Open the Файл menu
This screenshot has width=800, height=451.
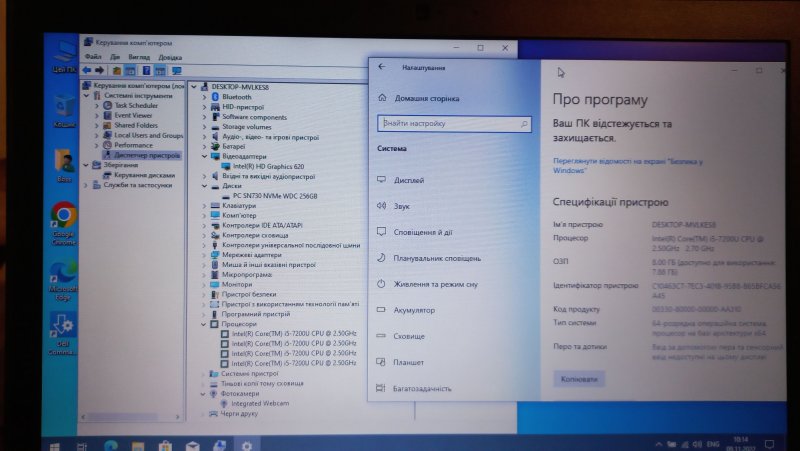94,57
